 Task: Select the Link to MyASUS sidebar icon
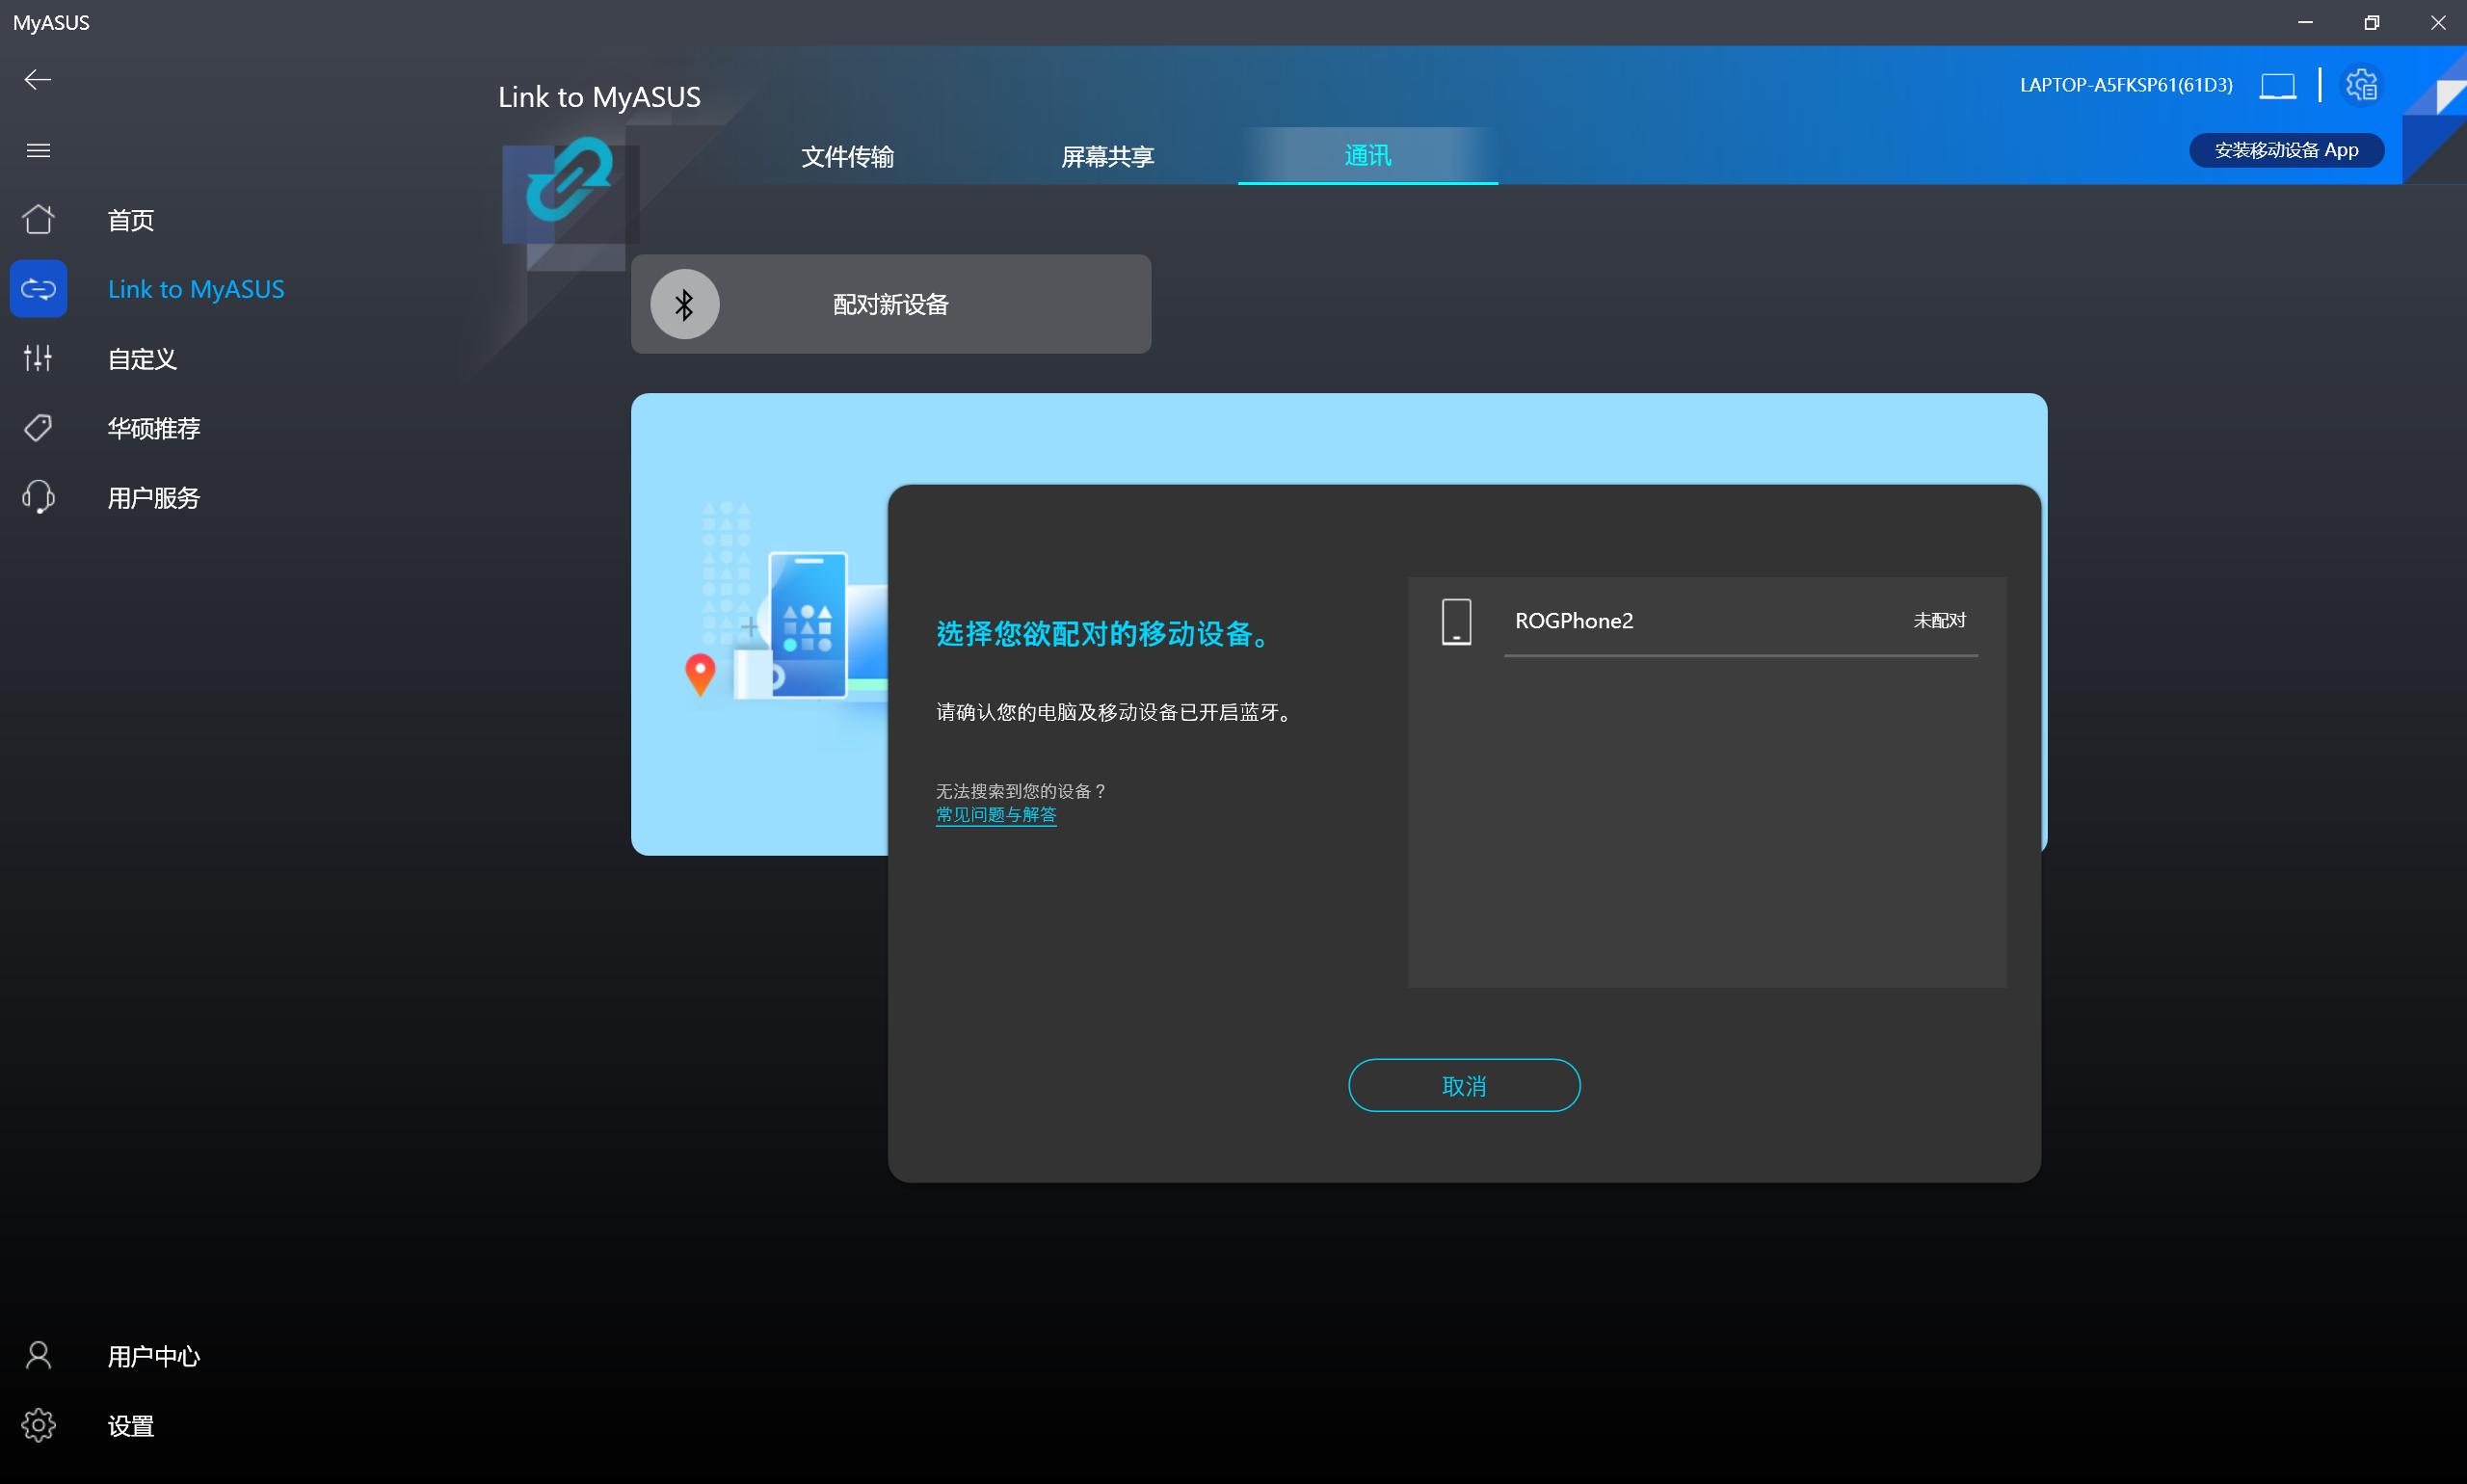coord(39,289)
